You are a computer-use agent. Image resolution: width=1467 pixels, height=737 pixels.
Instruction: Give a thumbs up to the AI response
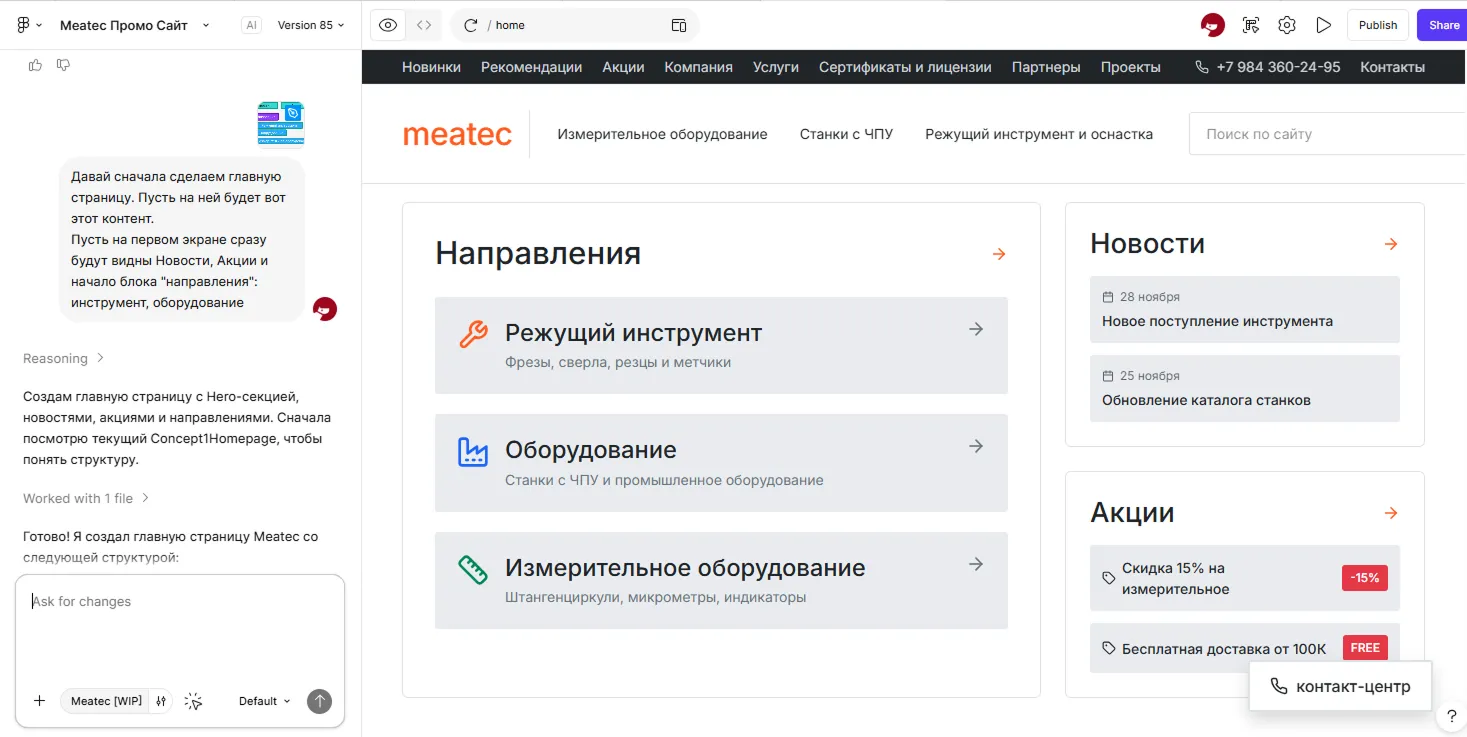(x=37, y=64)
